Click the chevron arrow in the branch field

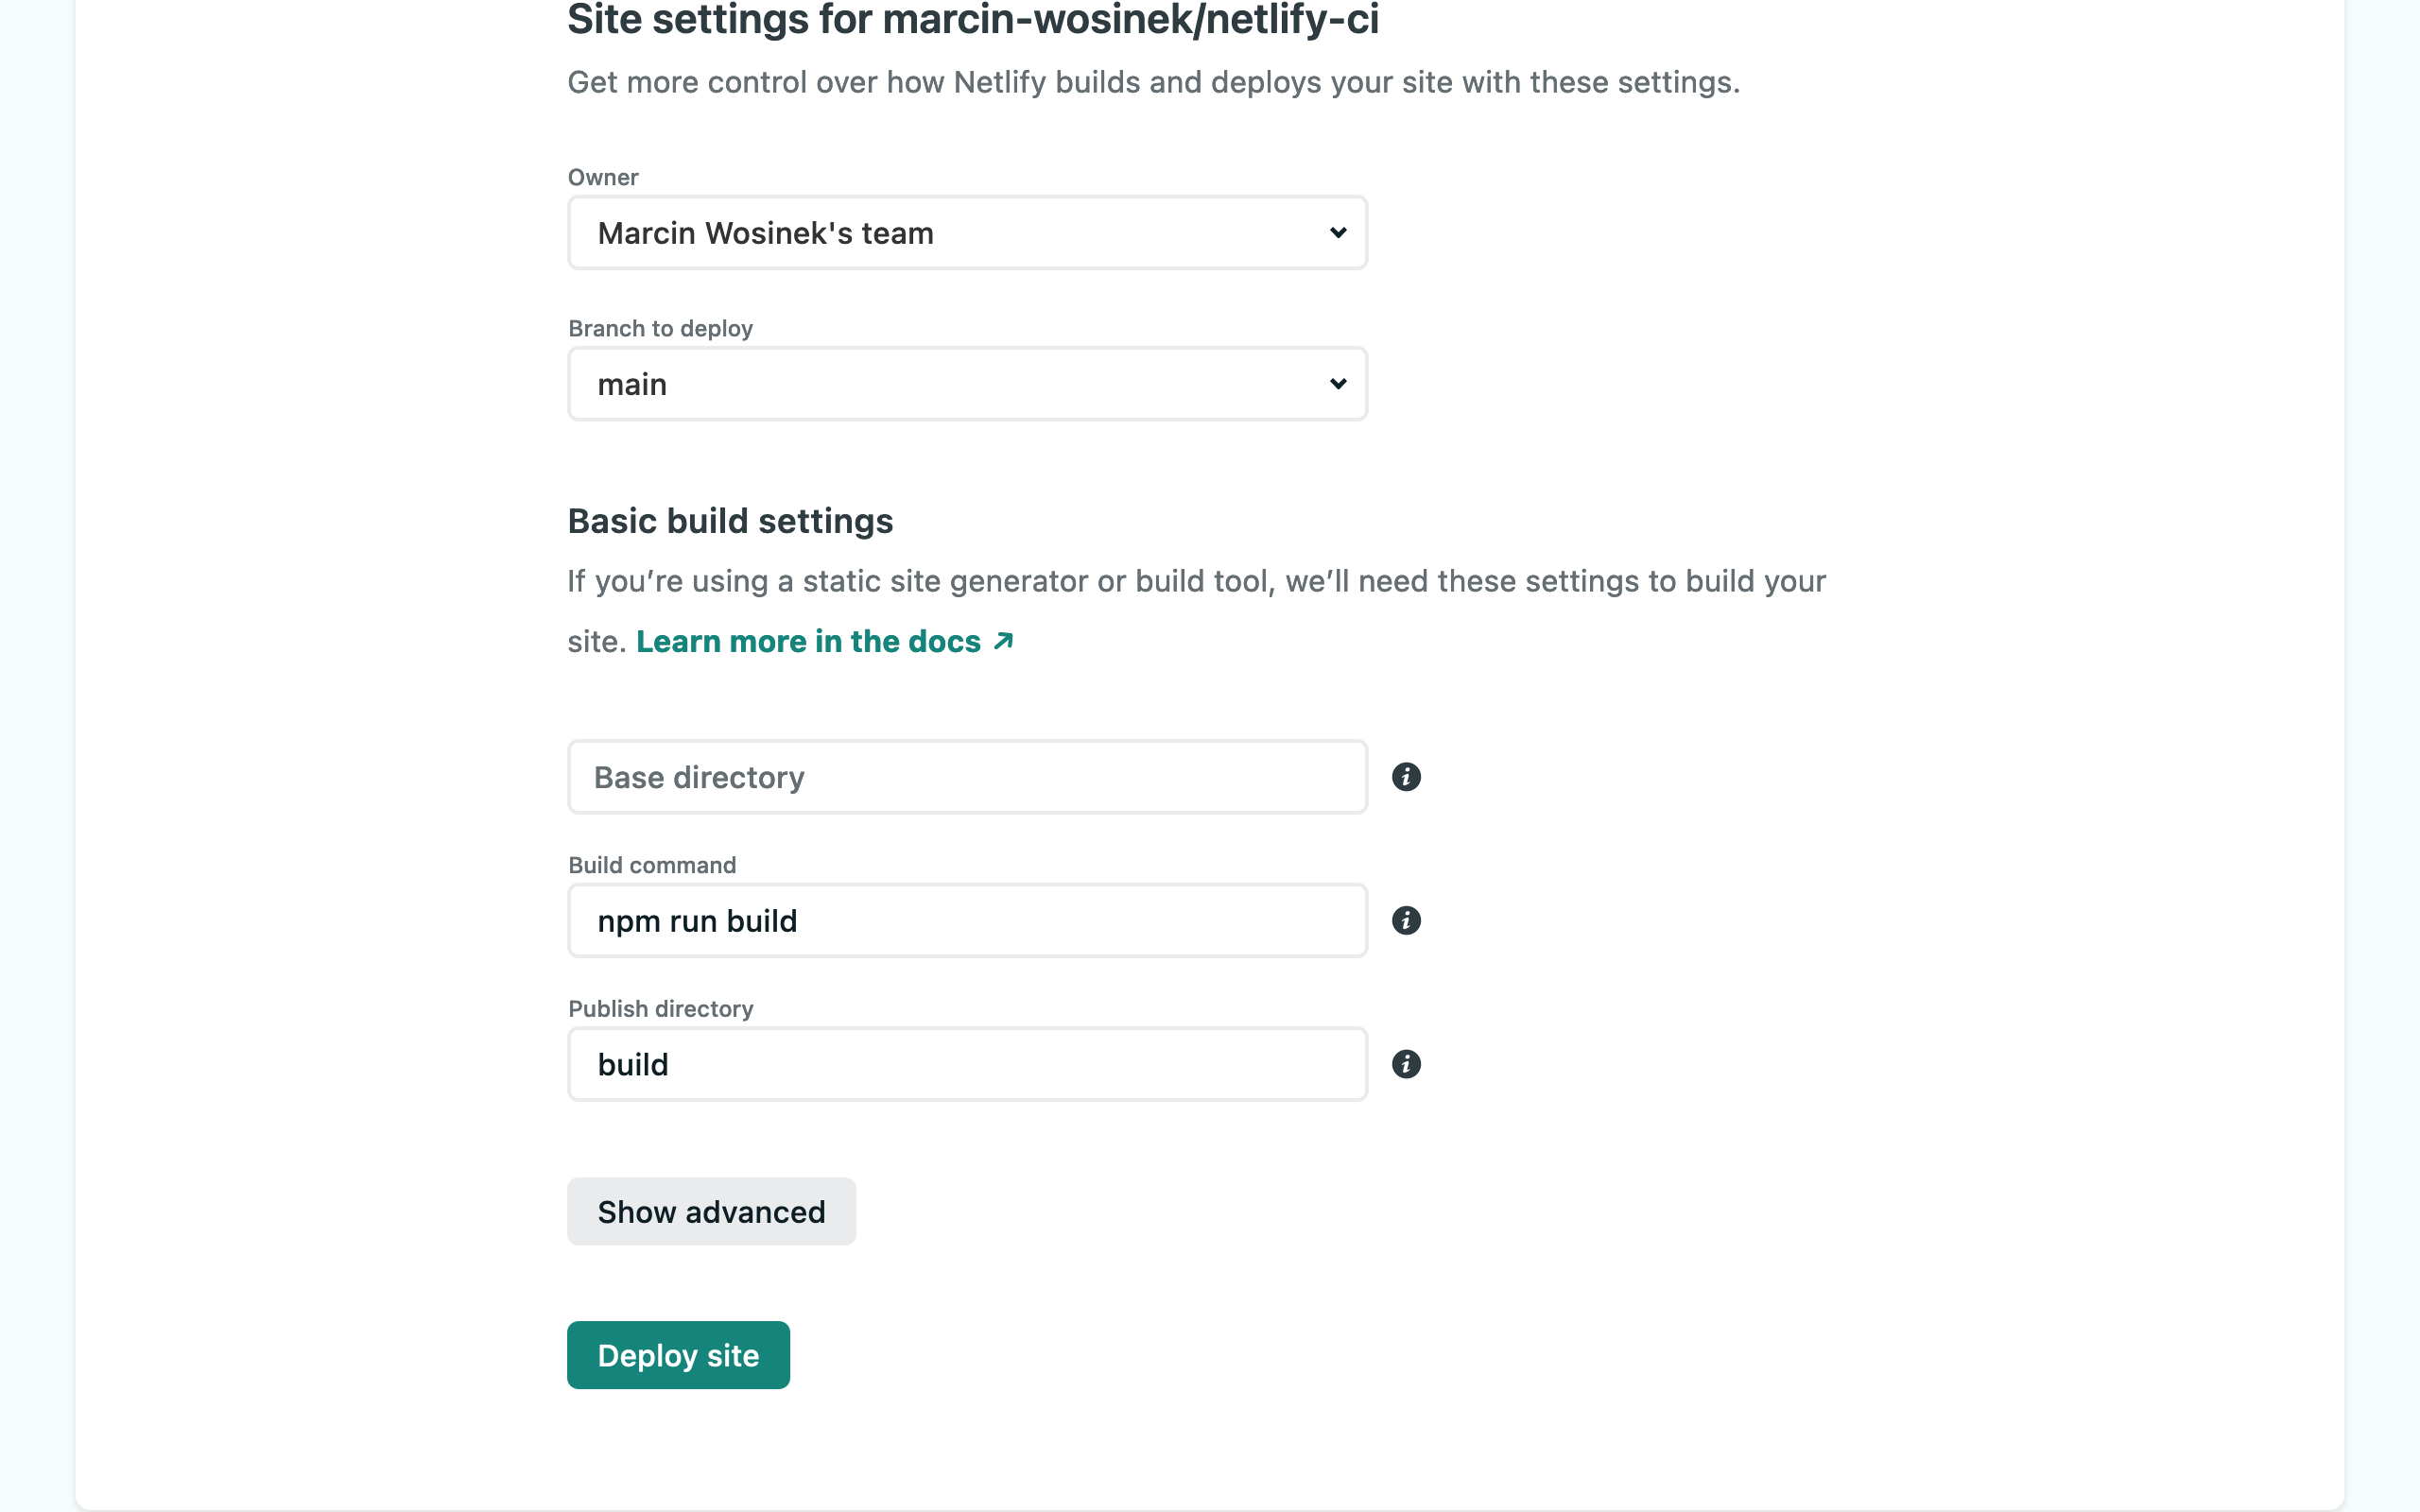[1338, 384]
